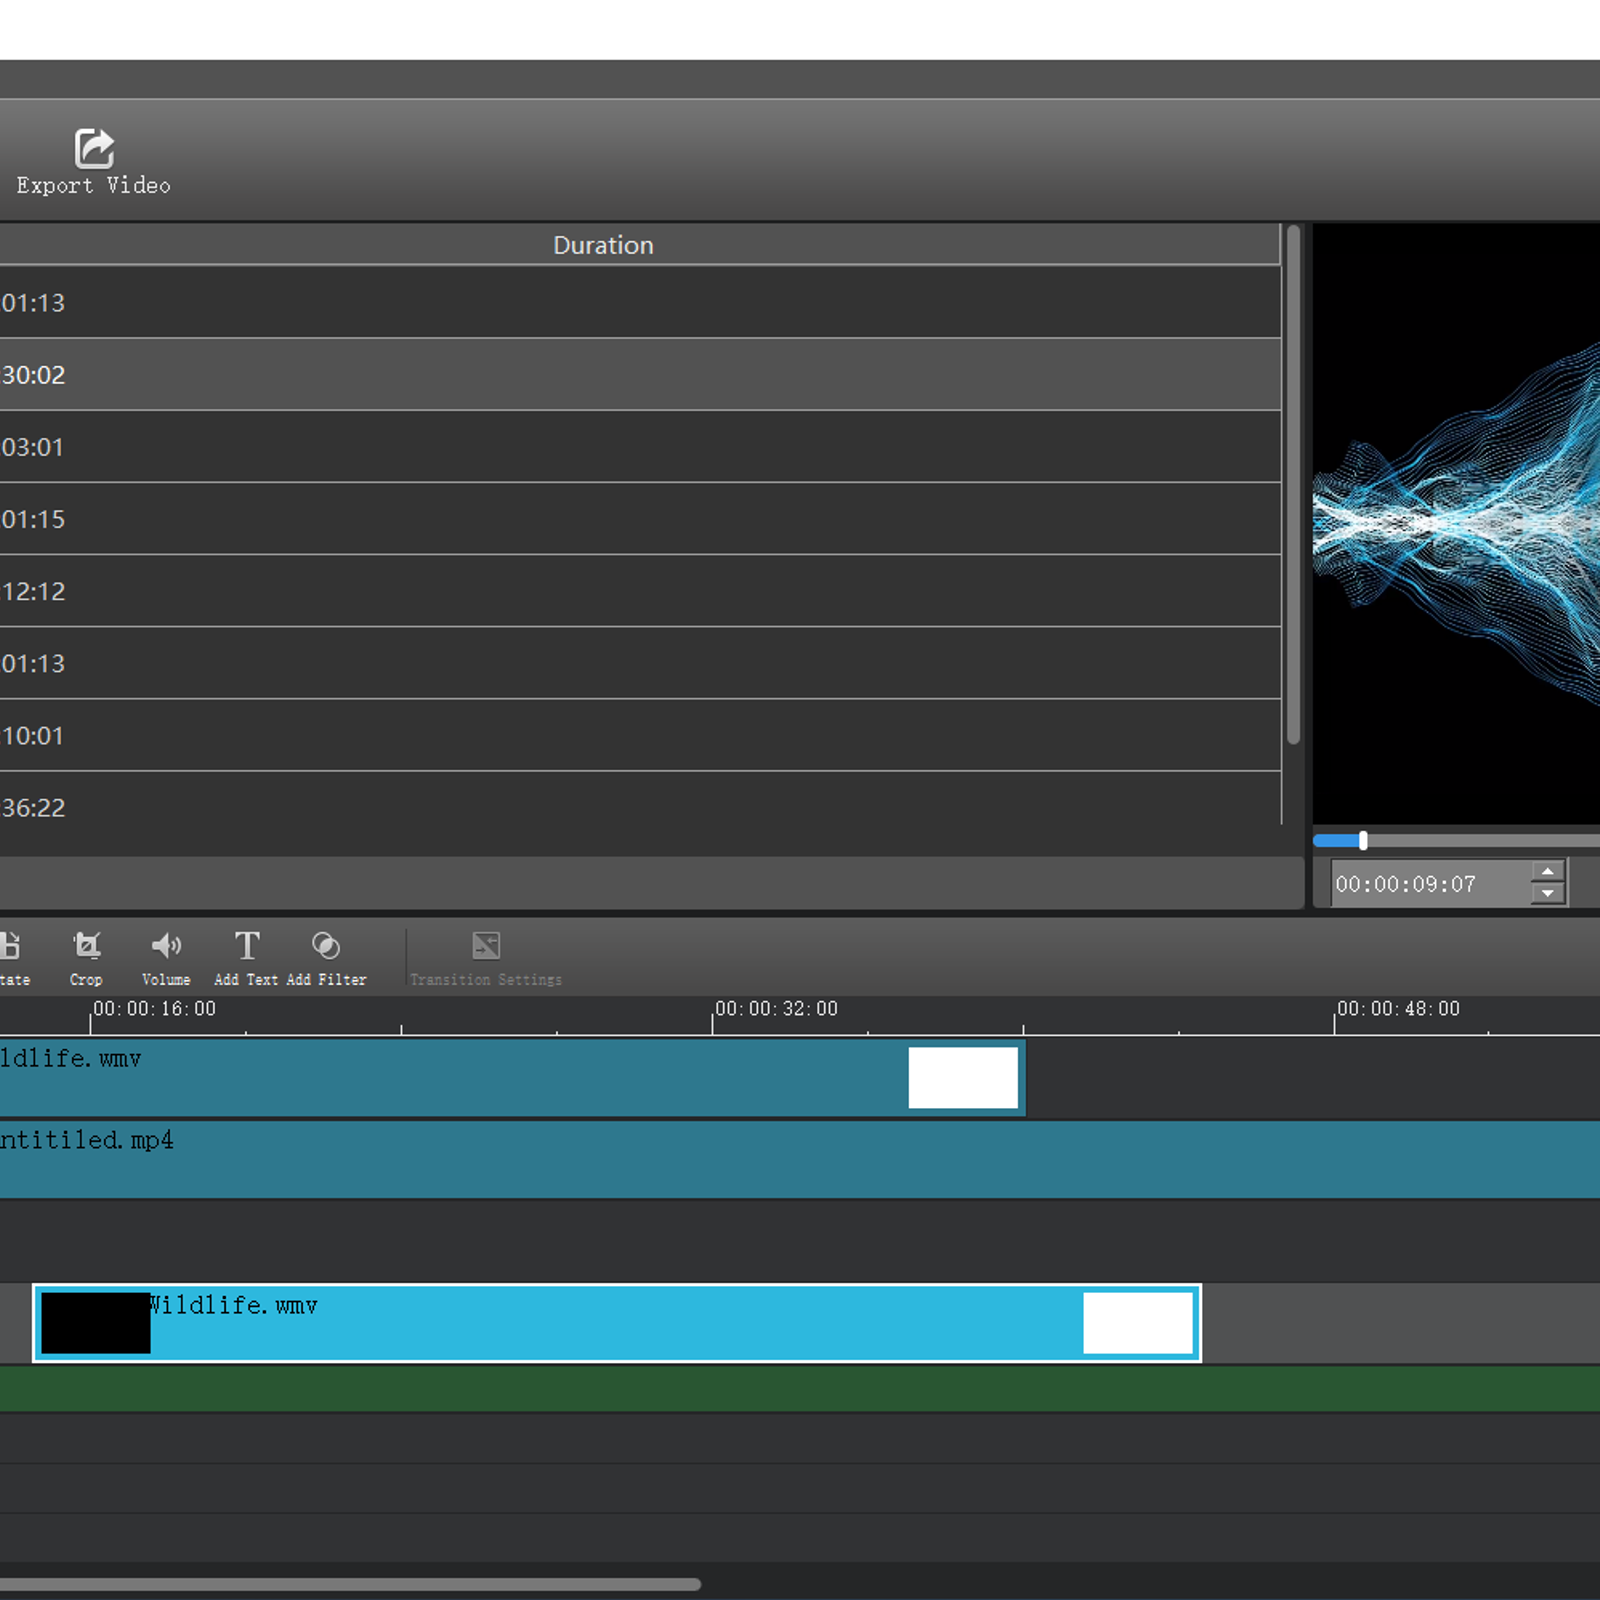Increase timecode with up arrow
This screenshot has width=1600, height=1600.
click(1548, 872)
